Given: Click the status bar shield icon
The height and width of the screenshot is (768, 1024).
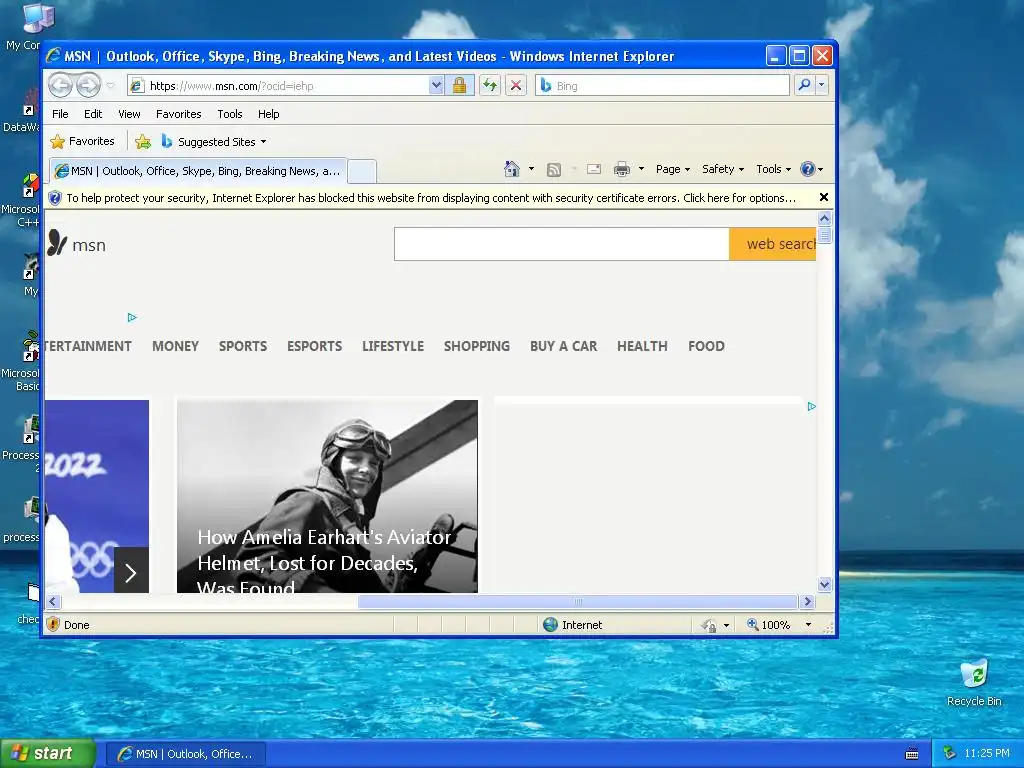Looking at the screenshot, I should tap(54, 624).
